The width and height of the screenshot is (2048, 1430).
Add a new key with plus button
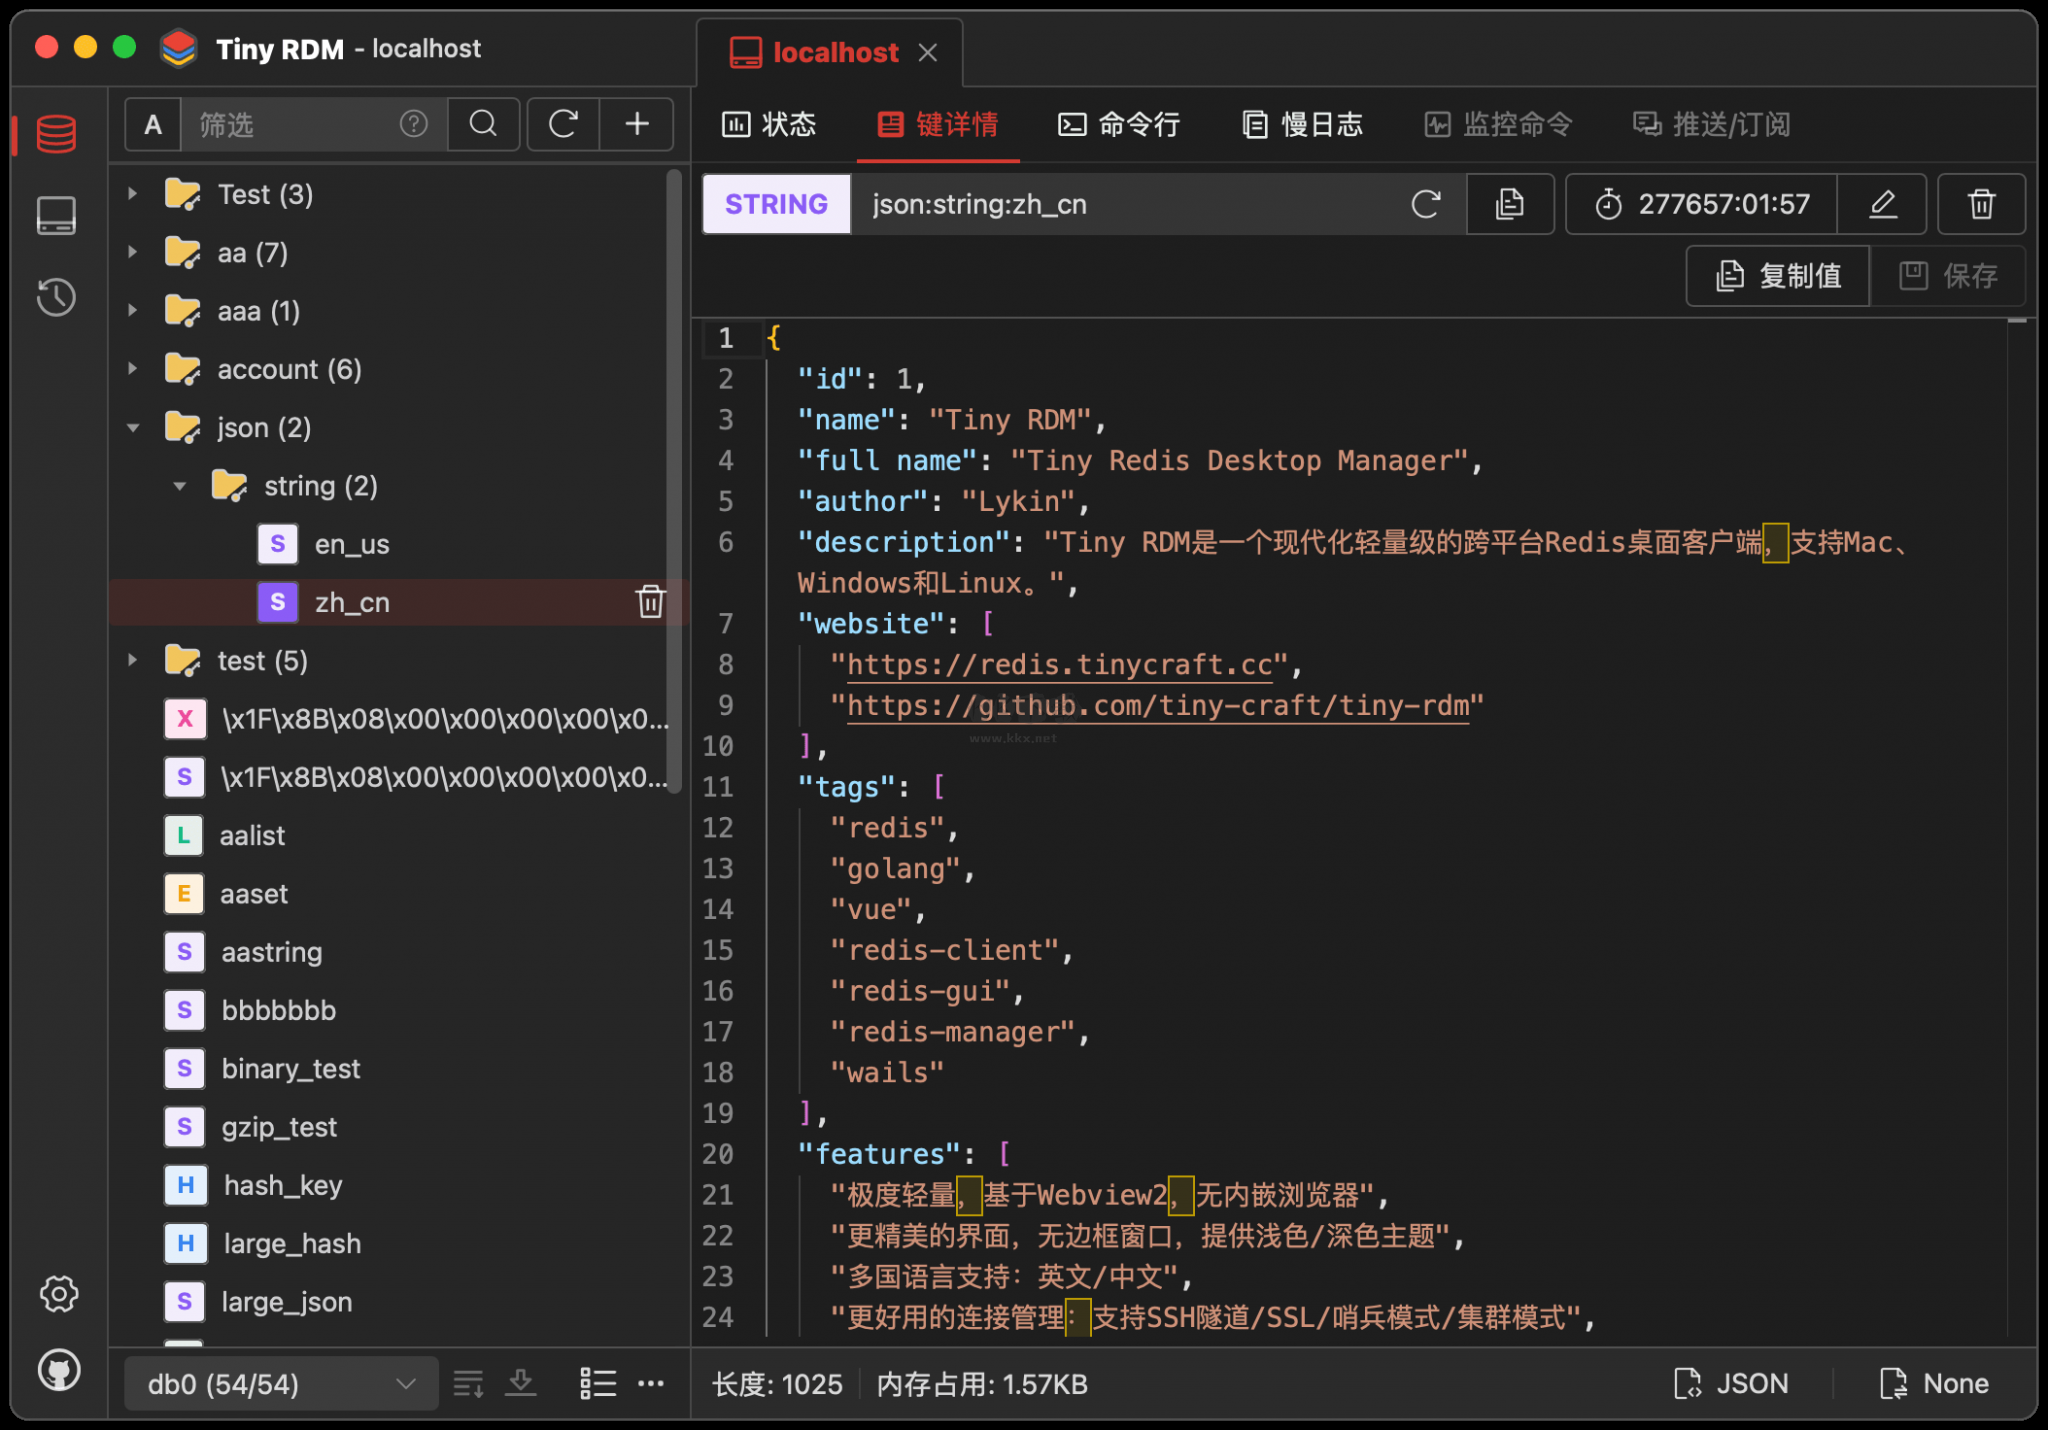pos(637,124)
